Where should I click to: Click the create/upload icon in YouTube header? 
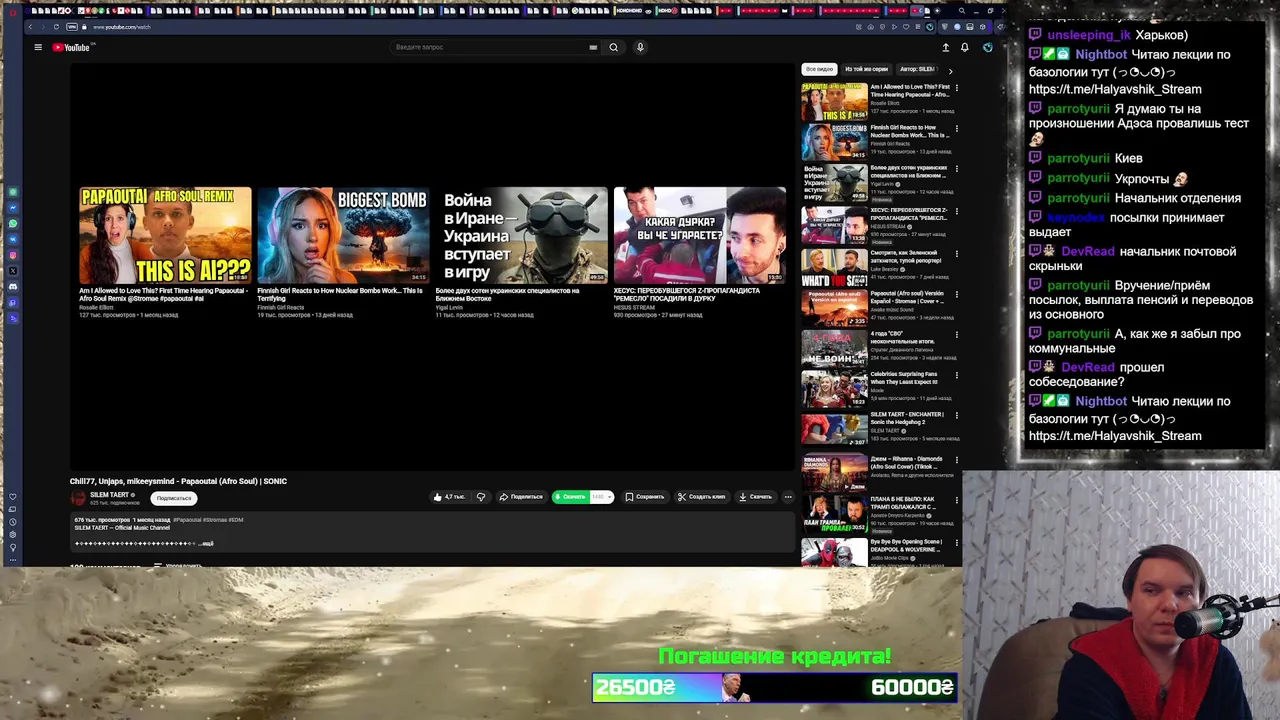(x=945, y=47)
